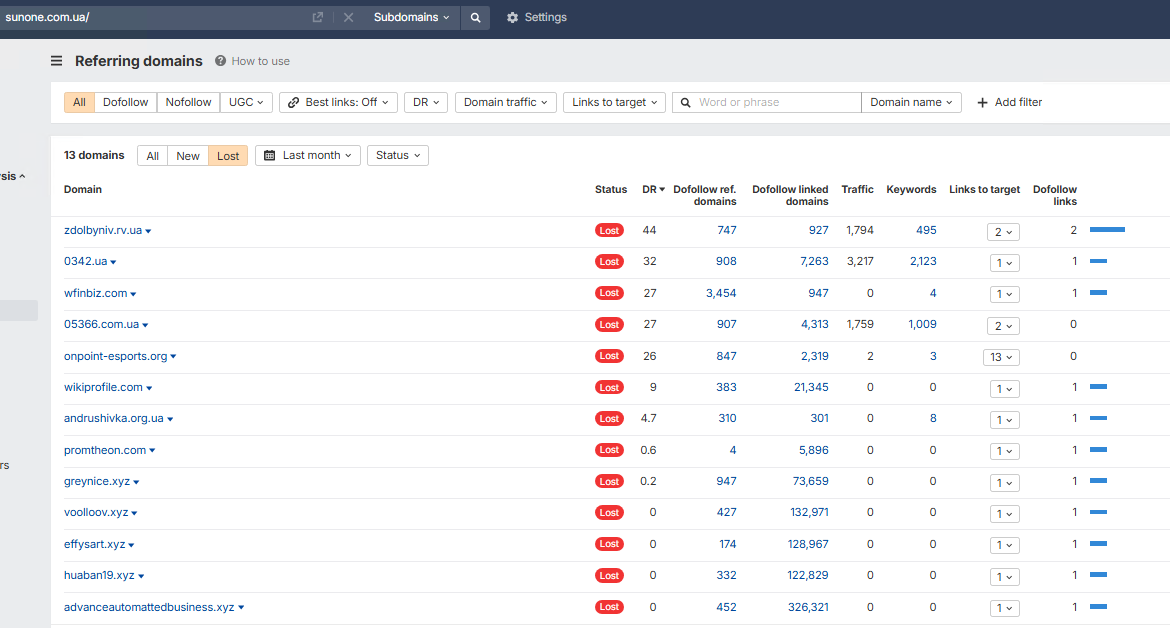
Task: Sort by the Traffic column header
Action: tap(857, 189)
